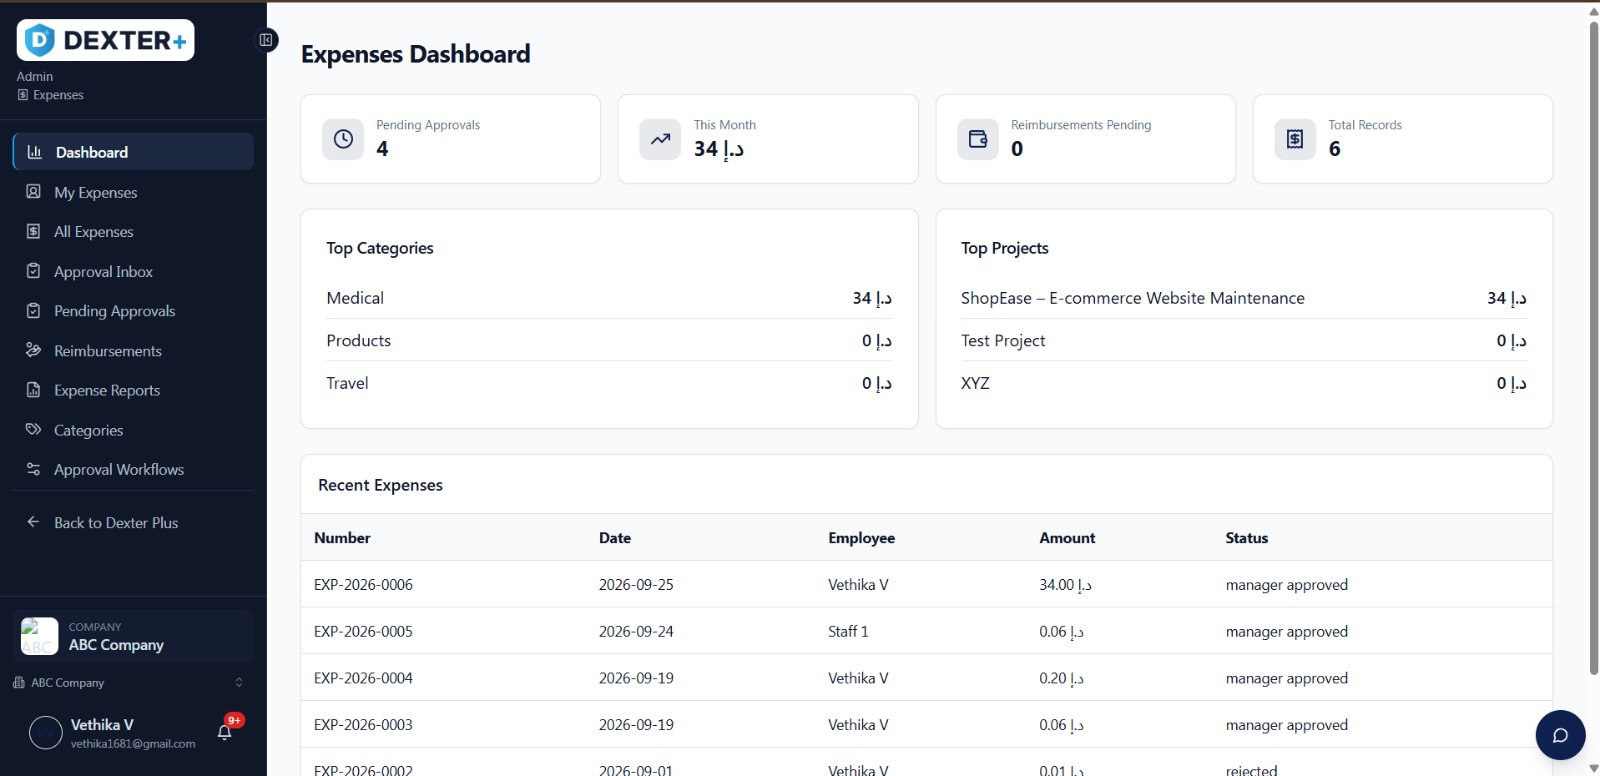Click the date 2026-09-24
1600x776 pixels.
pos(636,632)
